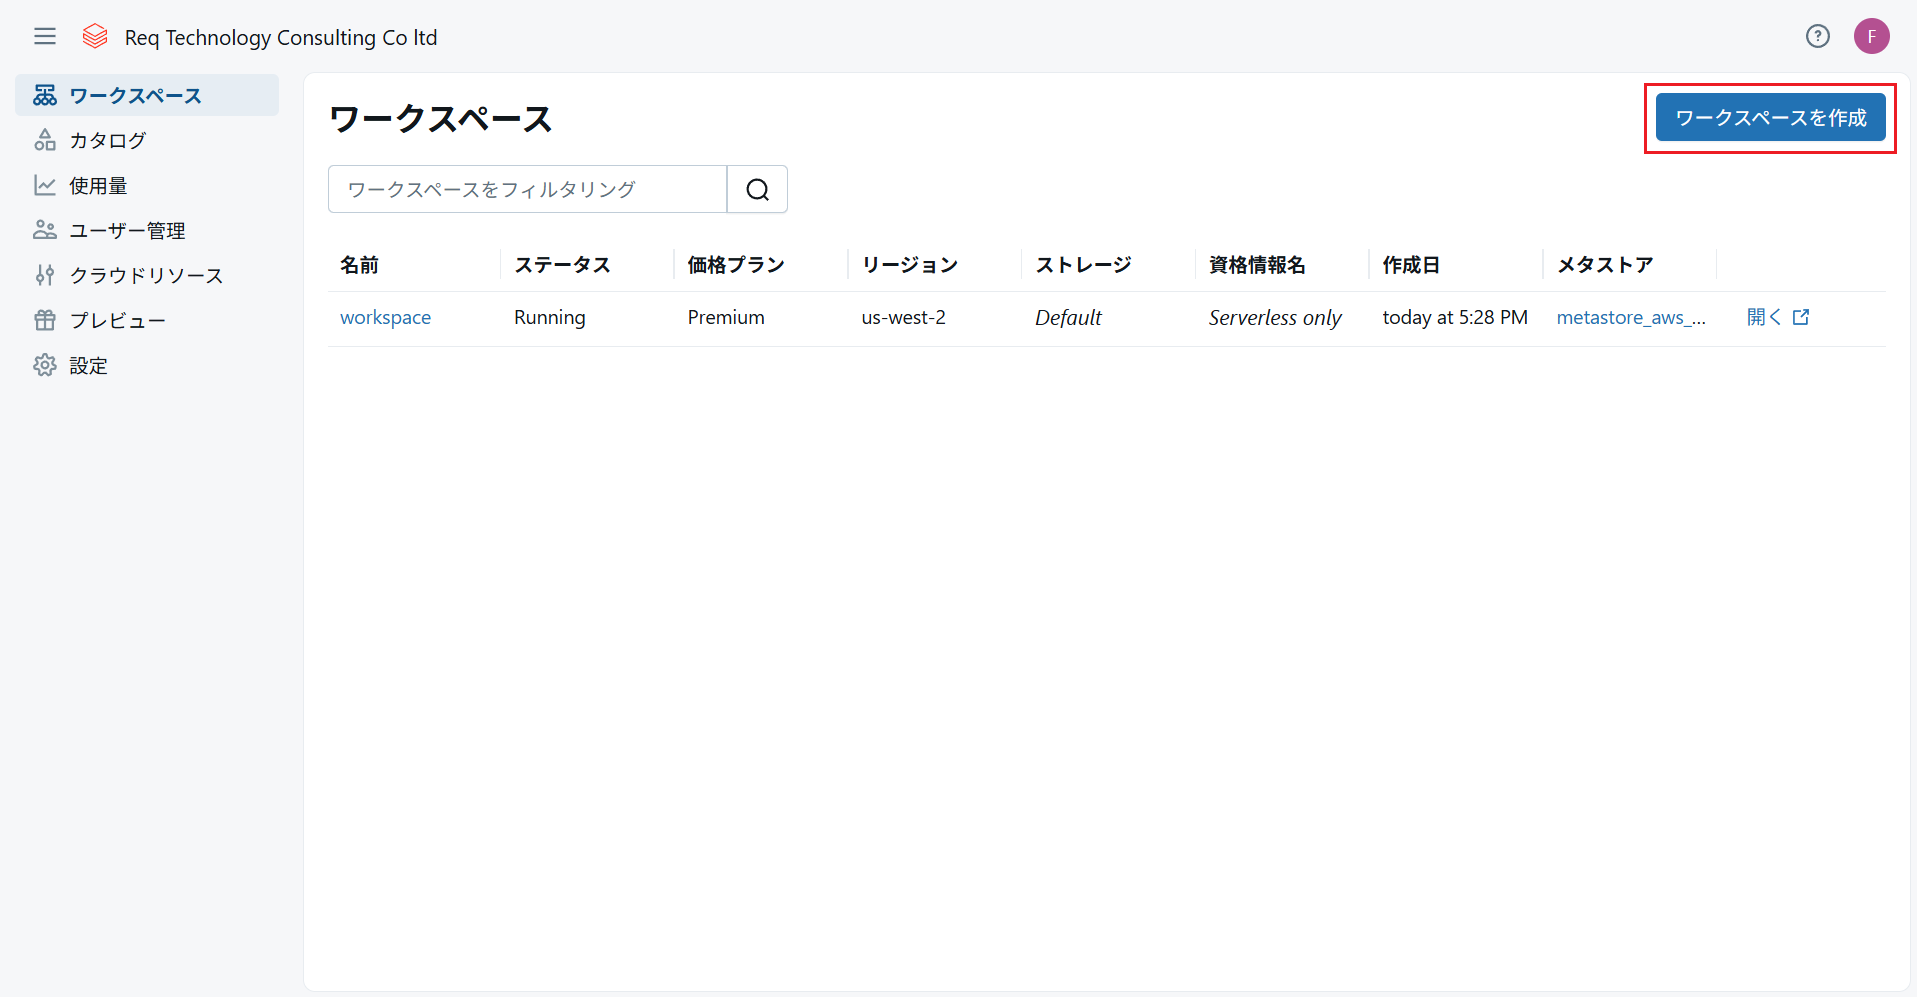Click the 名前 column header

[359, 265]
